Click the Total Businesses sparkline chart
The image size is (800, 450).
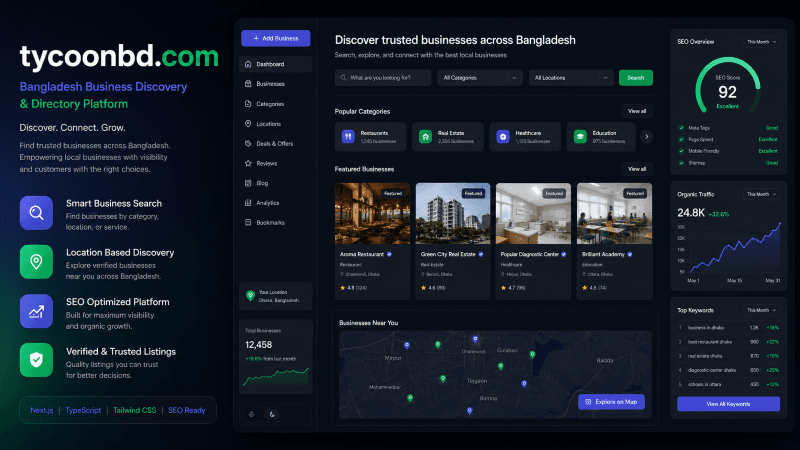(x=276, y=377)
